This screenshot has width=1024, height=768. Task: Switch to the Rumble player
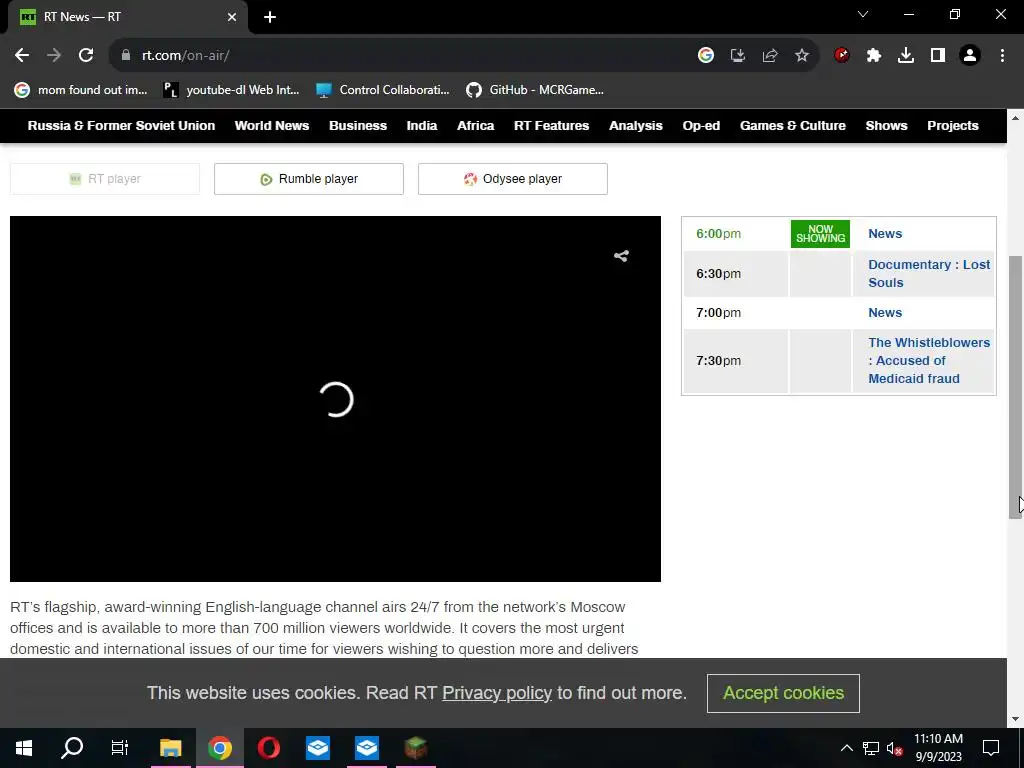(309, 179)
